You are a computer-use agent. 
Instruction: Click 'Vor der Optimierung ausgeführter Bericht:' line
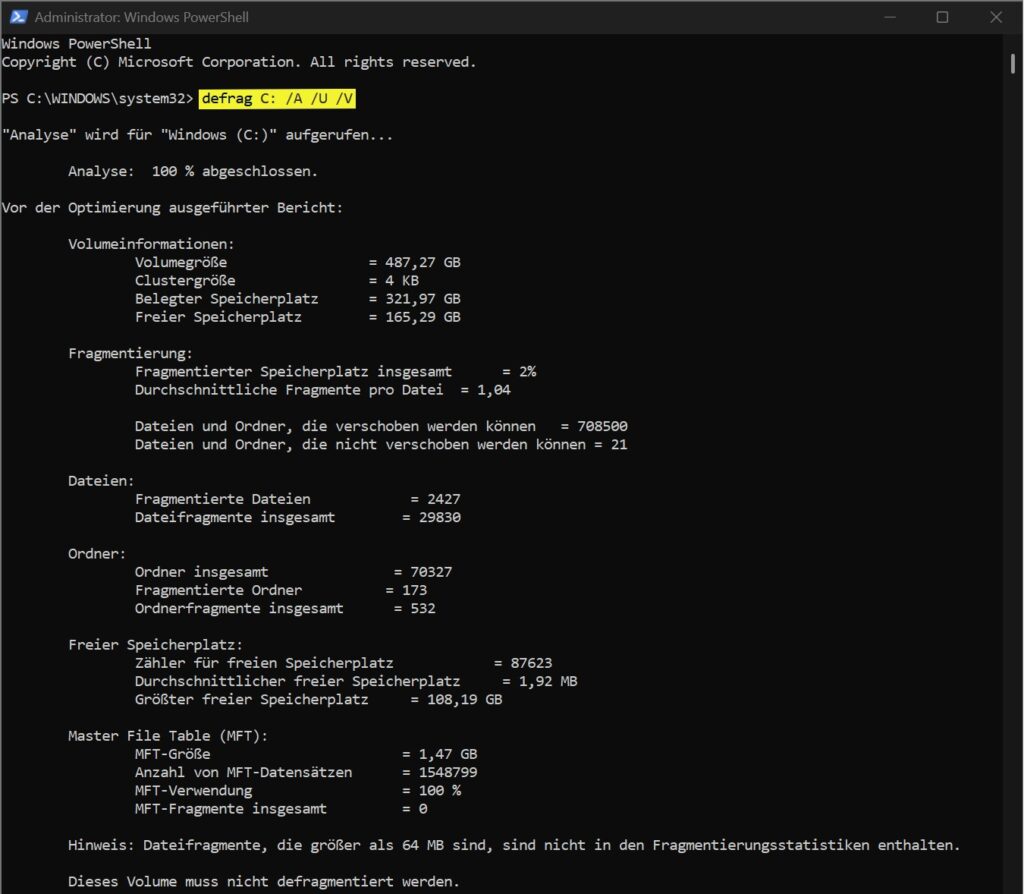172,208
